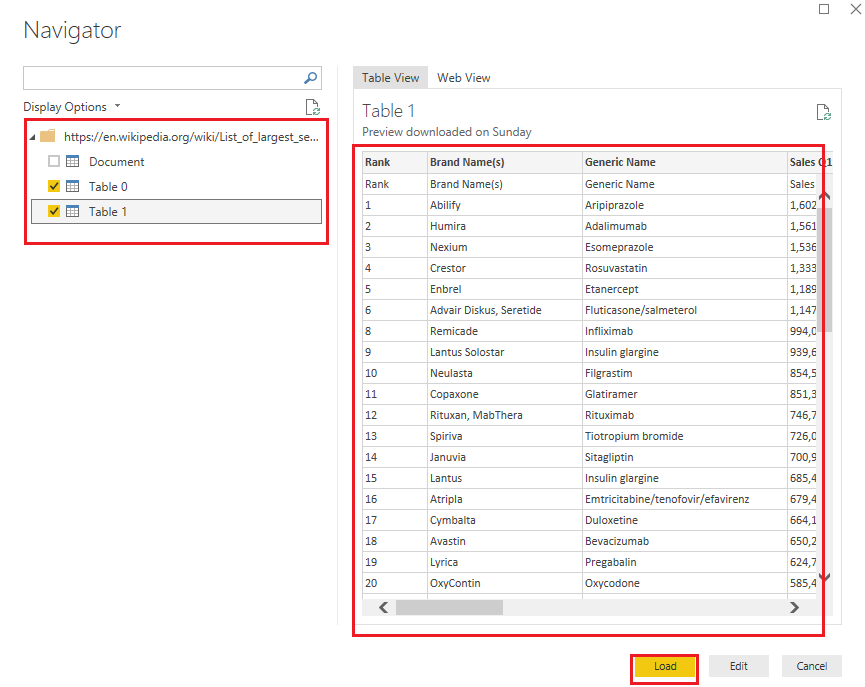The height and width of the screenshot is (687, 865).
Task: Click the Abilify cell
Action: pyautogui.click(x=505, y=205)
